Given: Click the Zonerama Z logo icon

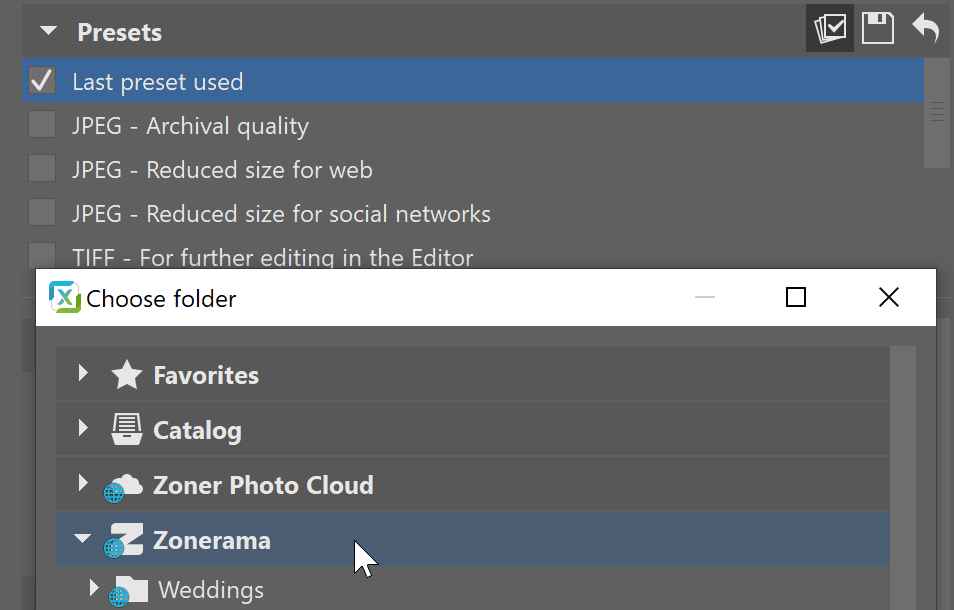Looking at the screenshot, I should (x=124, y=540).
